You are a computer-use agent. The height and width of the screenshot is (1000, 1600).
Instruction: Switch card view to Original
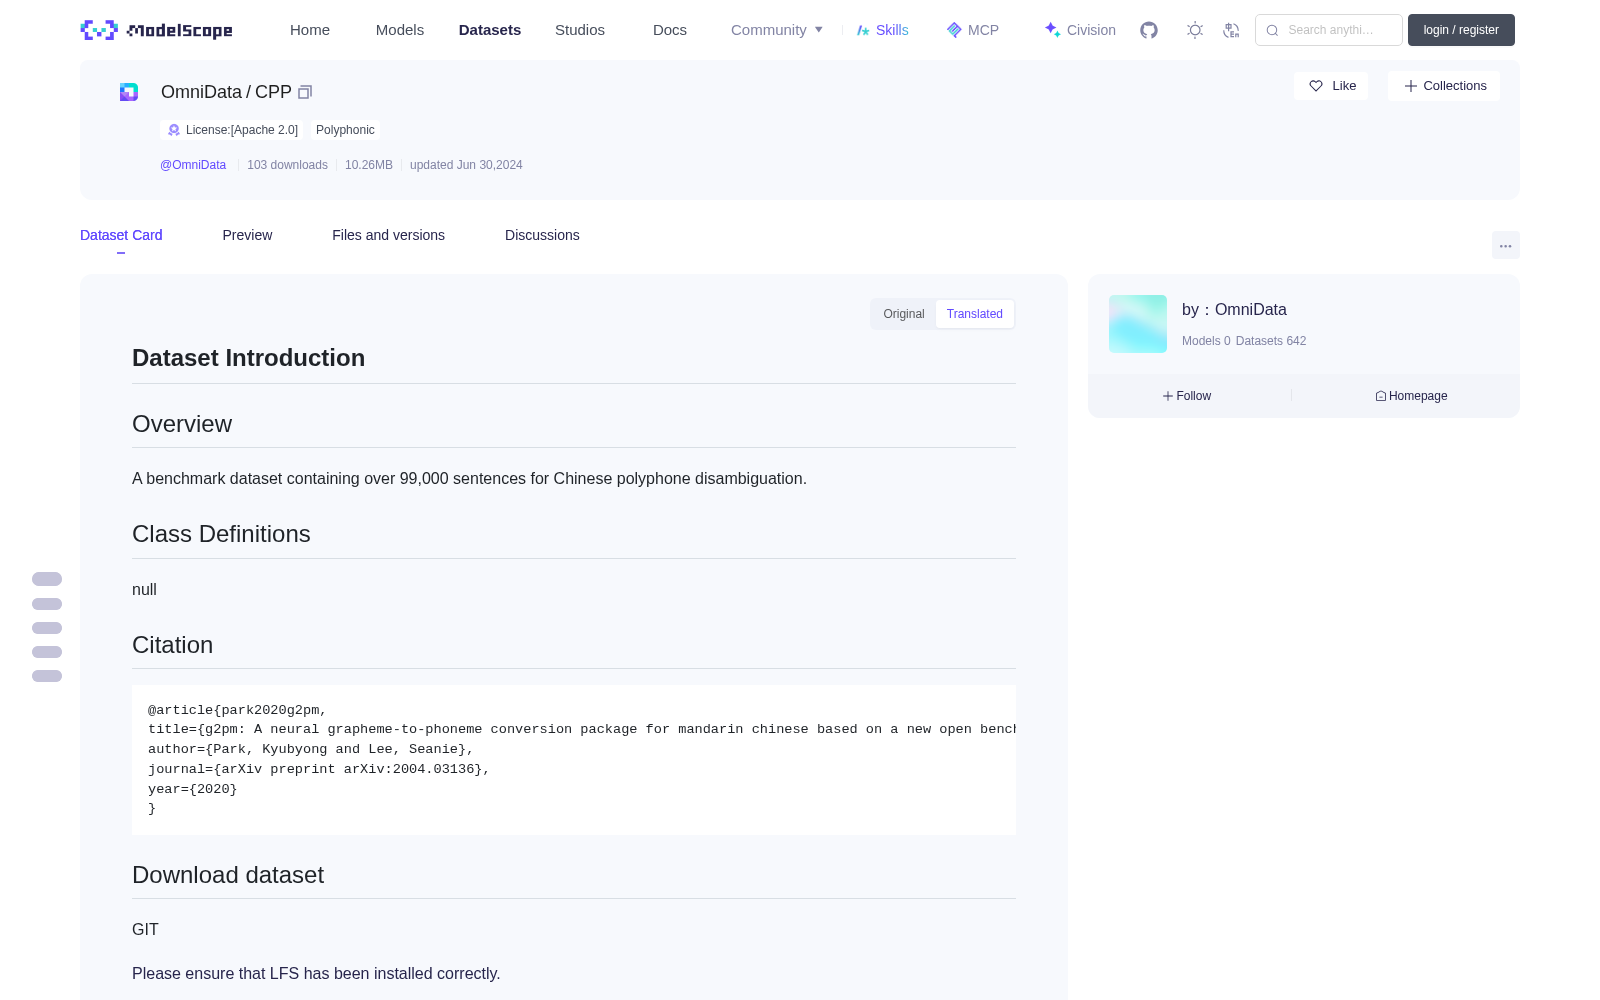[x=904, y=314]
